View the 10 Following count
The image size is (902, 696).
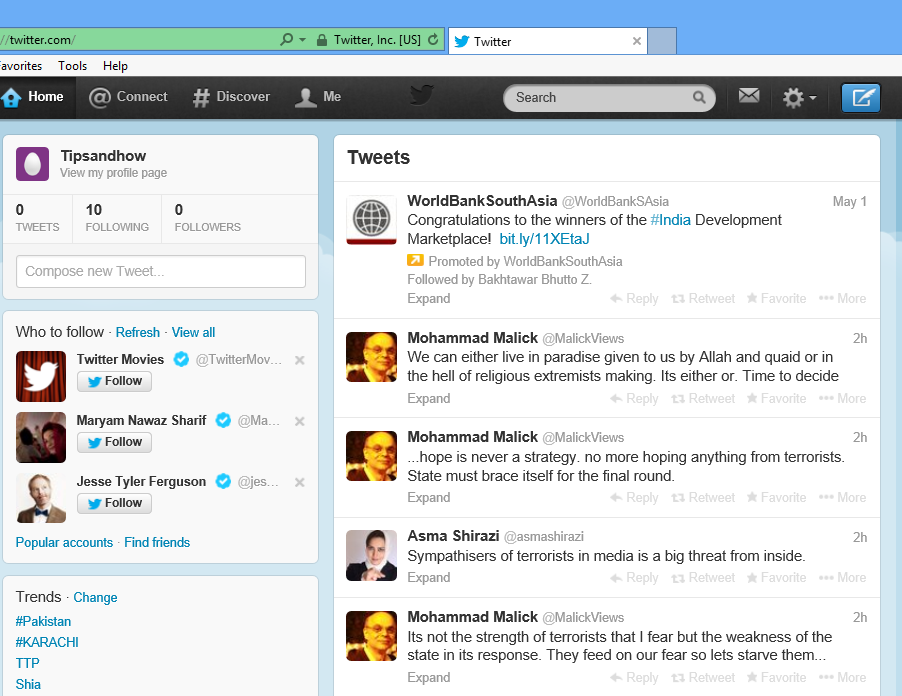coord(117,218)
